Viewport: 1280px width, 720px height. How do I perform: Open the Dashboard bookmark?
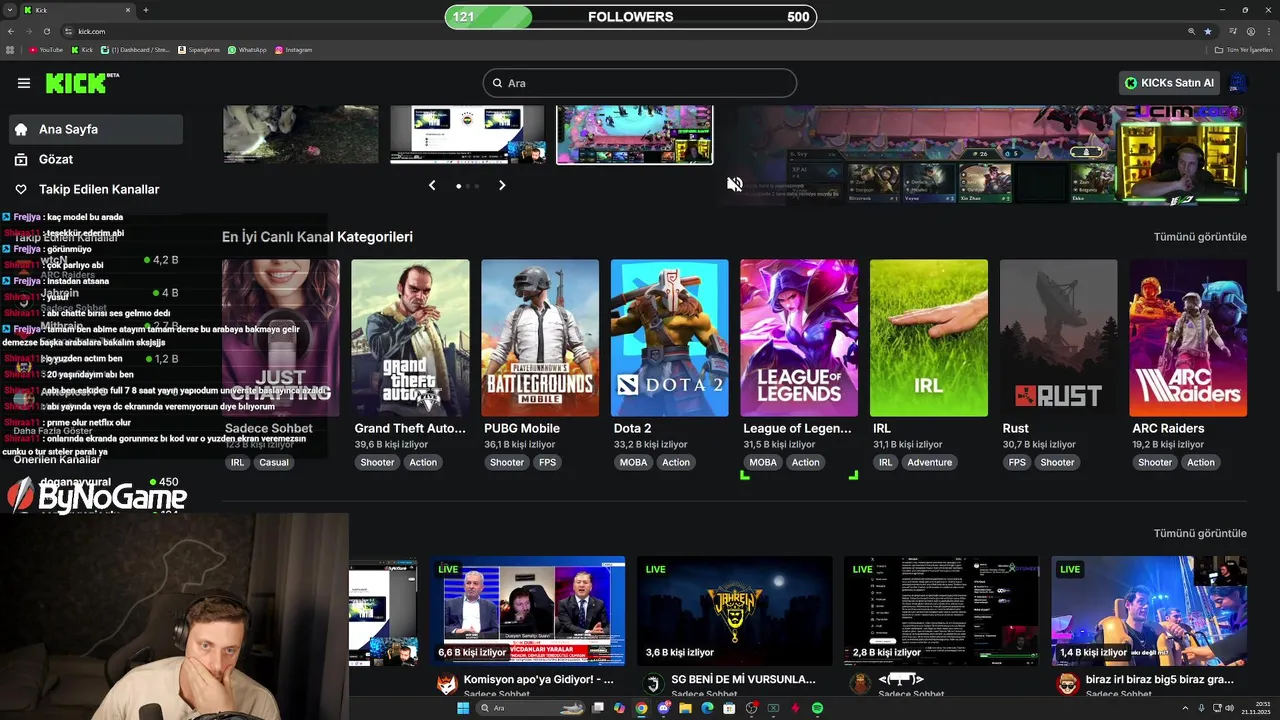tap(135, 50)
